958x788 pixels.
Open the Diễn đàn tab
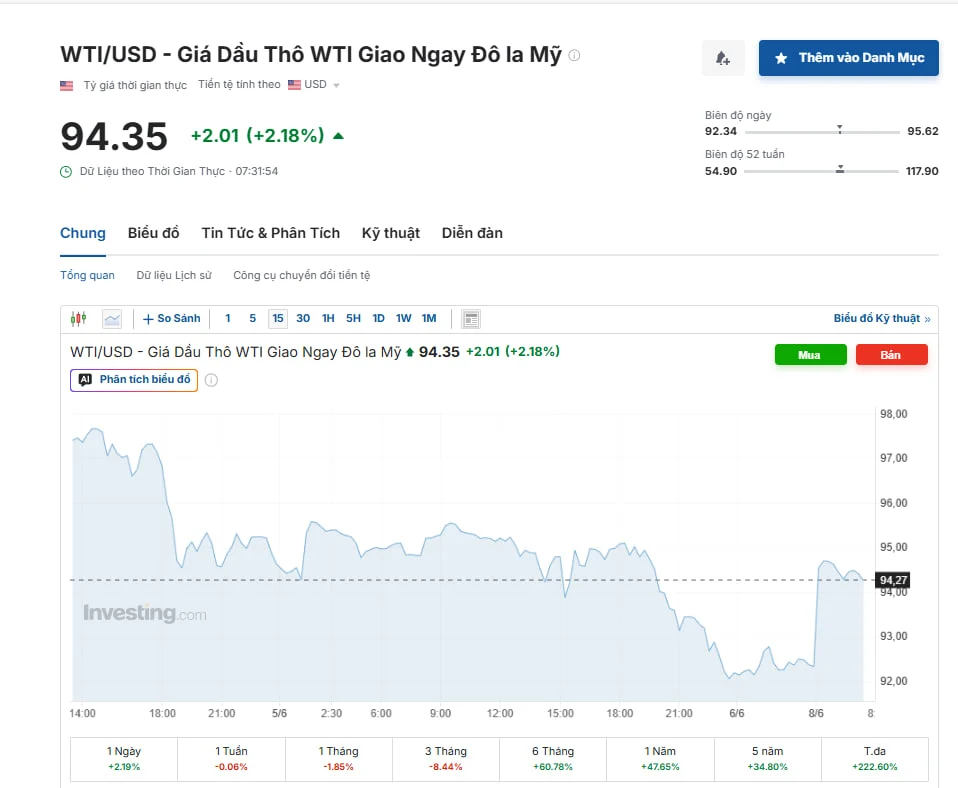point(472,233)
